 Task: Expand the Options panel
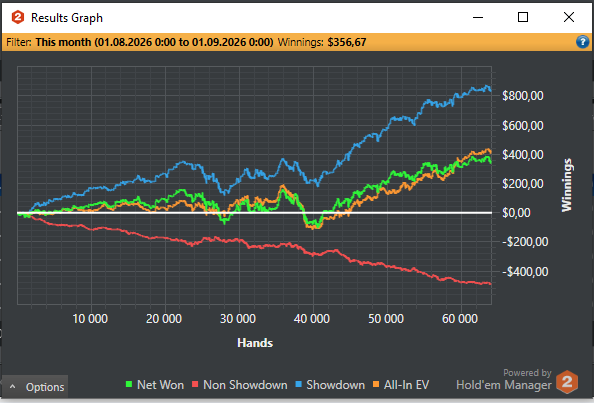[35, 387]
